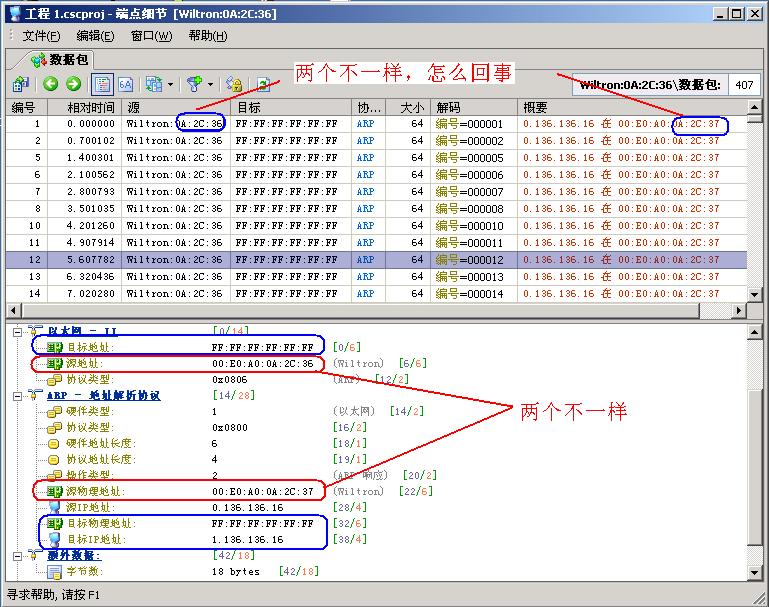Collapse the 额外数据 tree node
This screenshot has height=607, width=769.
(18, 556)
